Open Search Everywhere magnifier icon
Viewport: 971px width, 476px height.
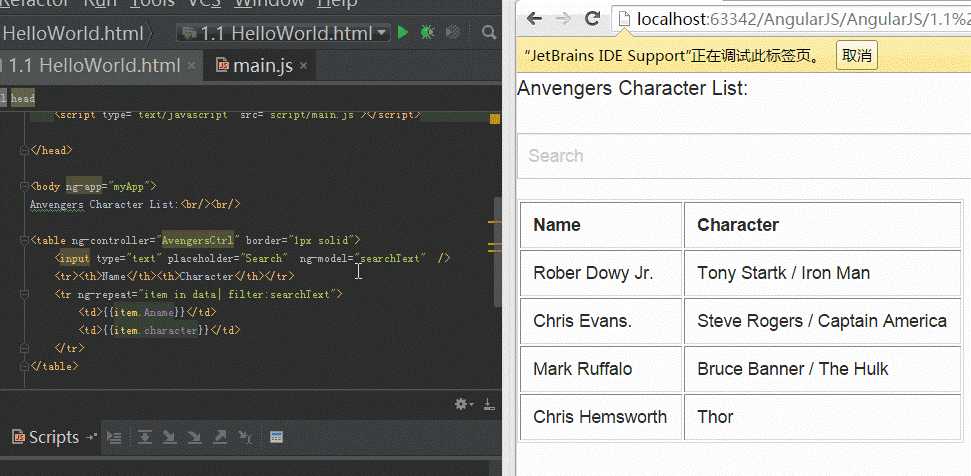pyautogui.click(x=489, y=32)
